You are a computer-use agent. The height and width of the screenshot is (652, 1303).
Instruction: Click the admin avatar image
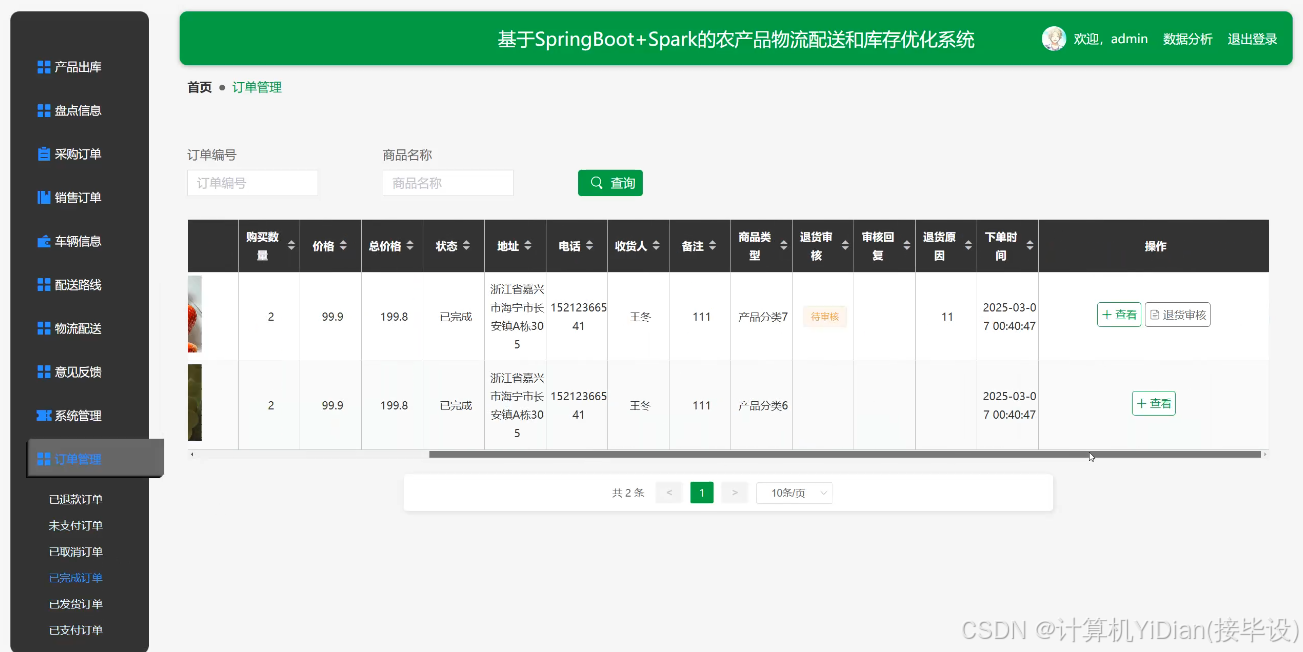[x=1054, y=38]
